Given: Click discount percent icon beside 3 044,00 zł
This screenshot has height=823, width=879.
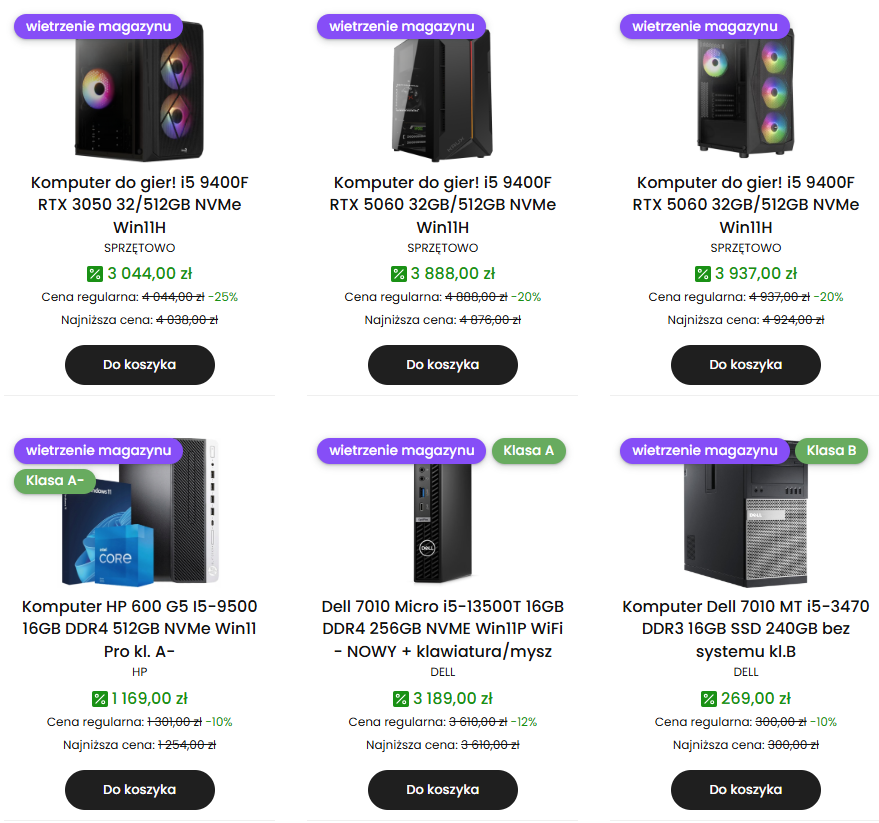Looking at the screenshot, I should point(95,273).
